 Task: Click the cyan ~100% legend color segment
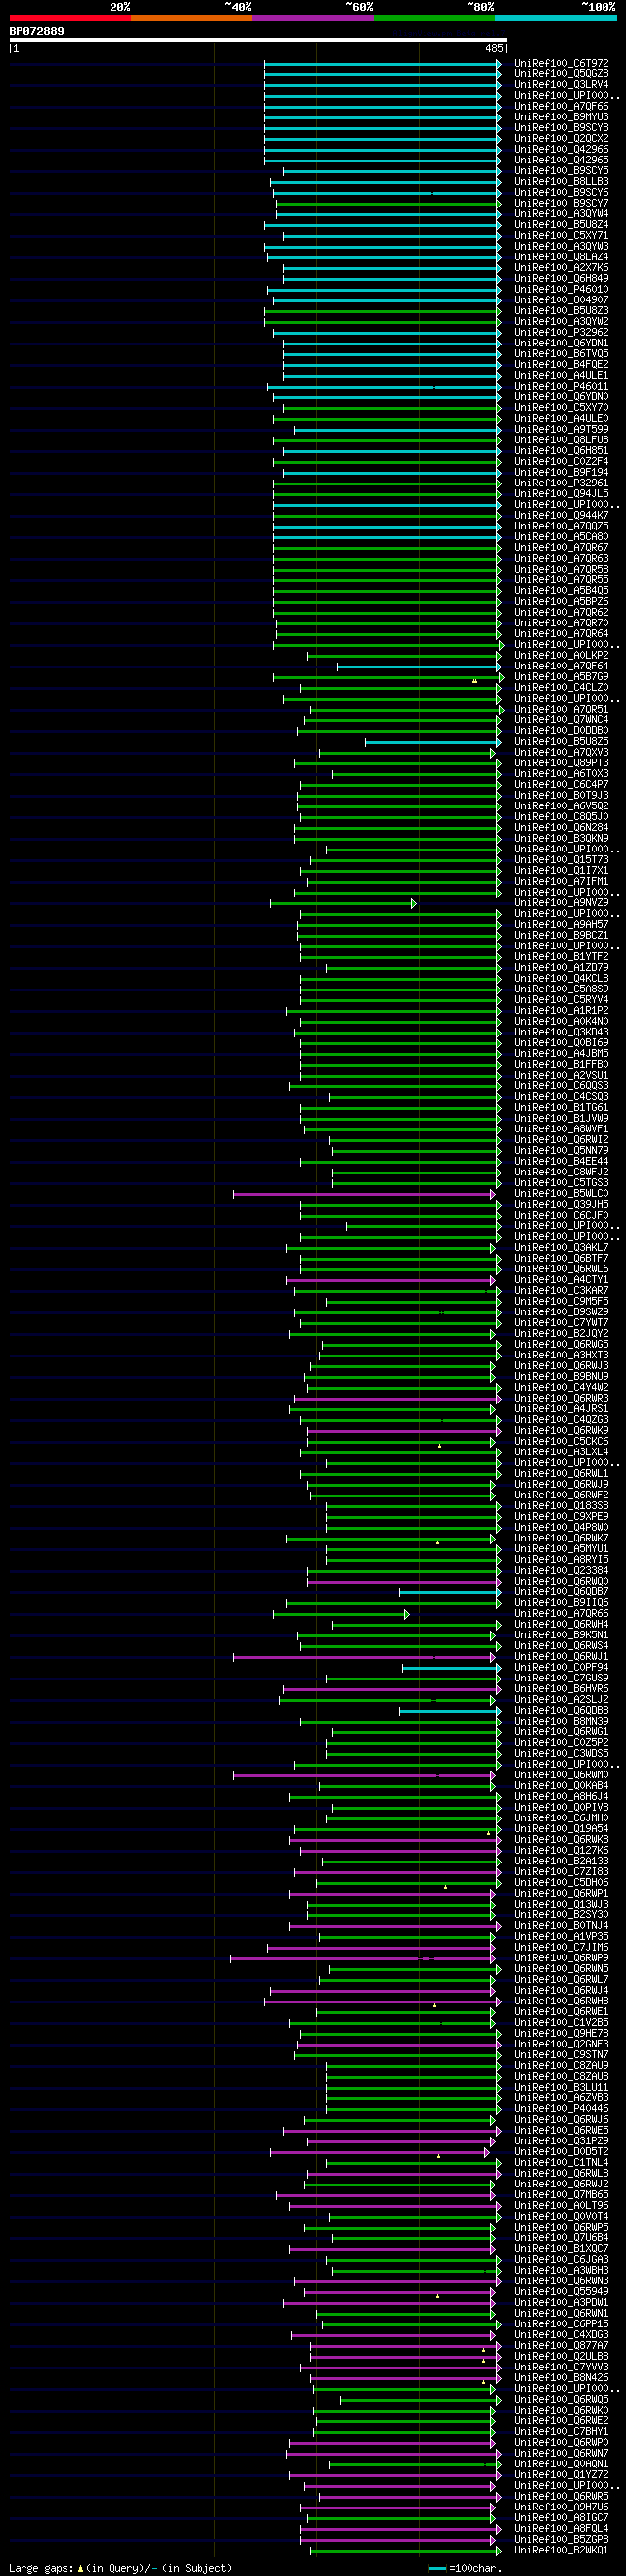tap(556, 18)
